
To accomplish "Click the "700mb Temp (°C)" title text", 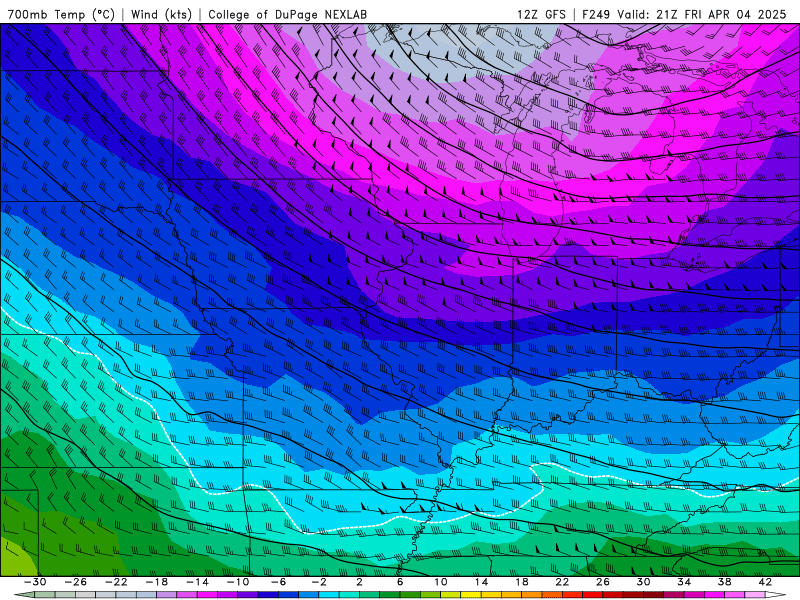I will pyautogui.click(x=61, y=14).
